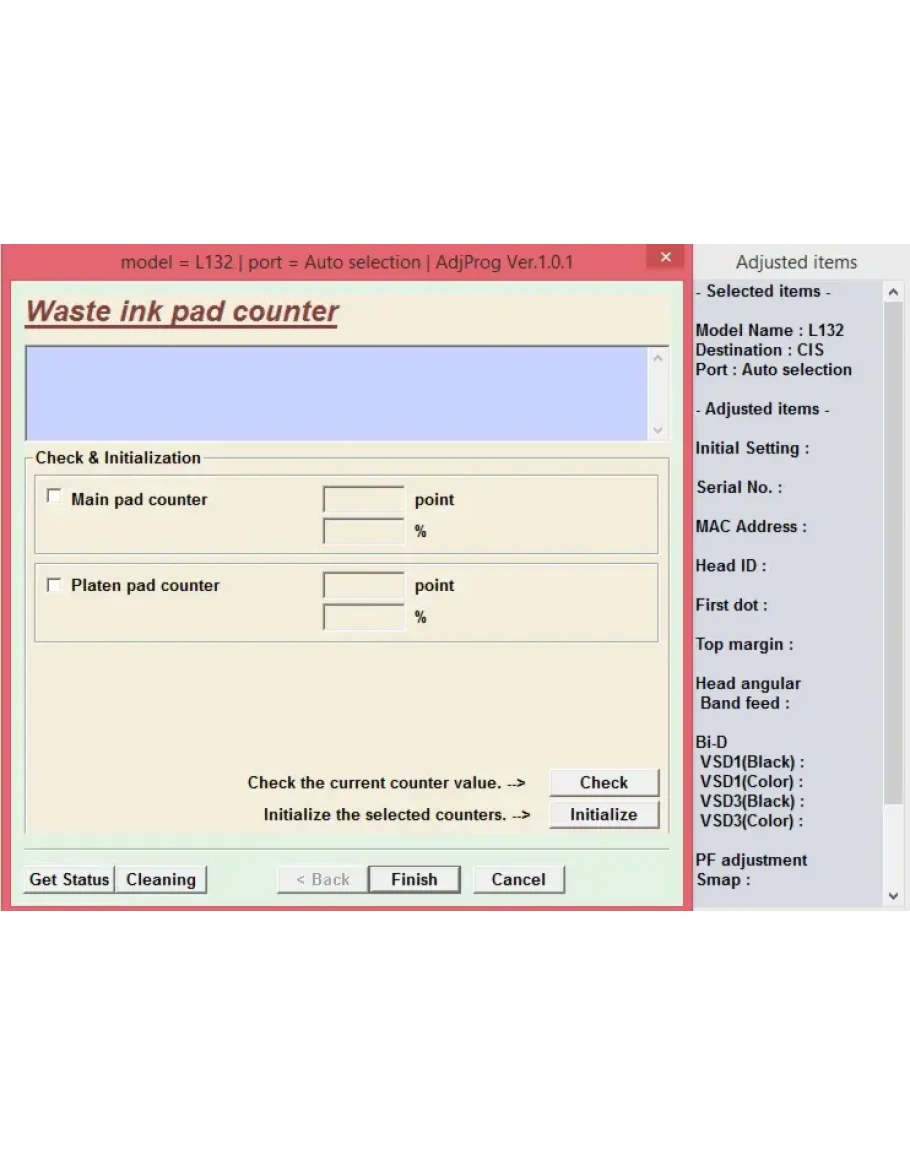Enable the Main pad counter checkbox
This screenshot has width=910, height=1155.
54,496
